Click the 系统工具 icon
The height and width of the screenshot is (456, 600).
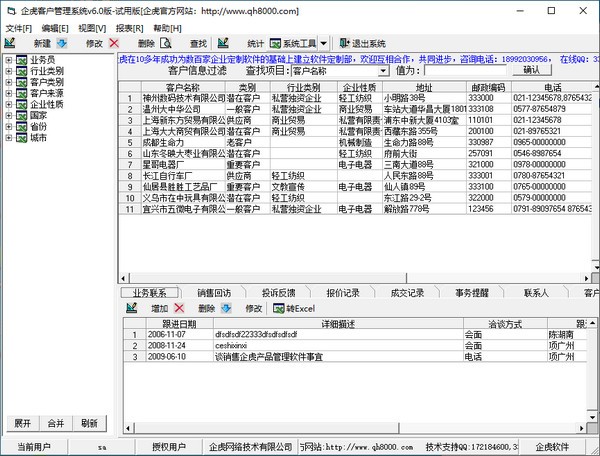coord(275,43)
